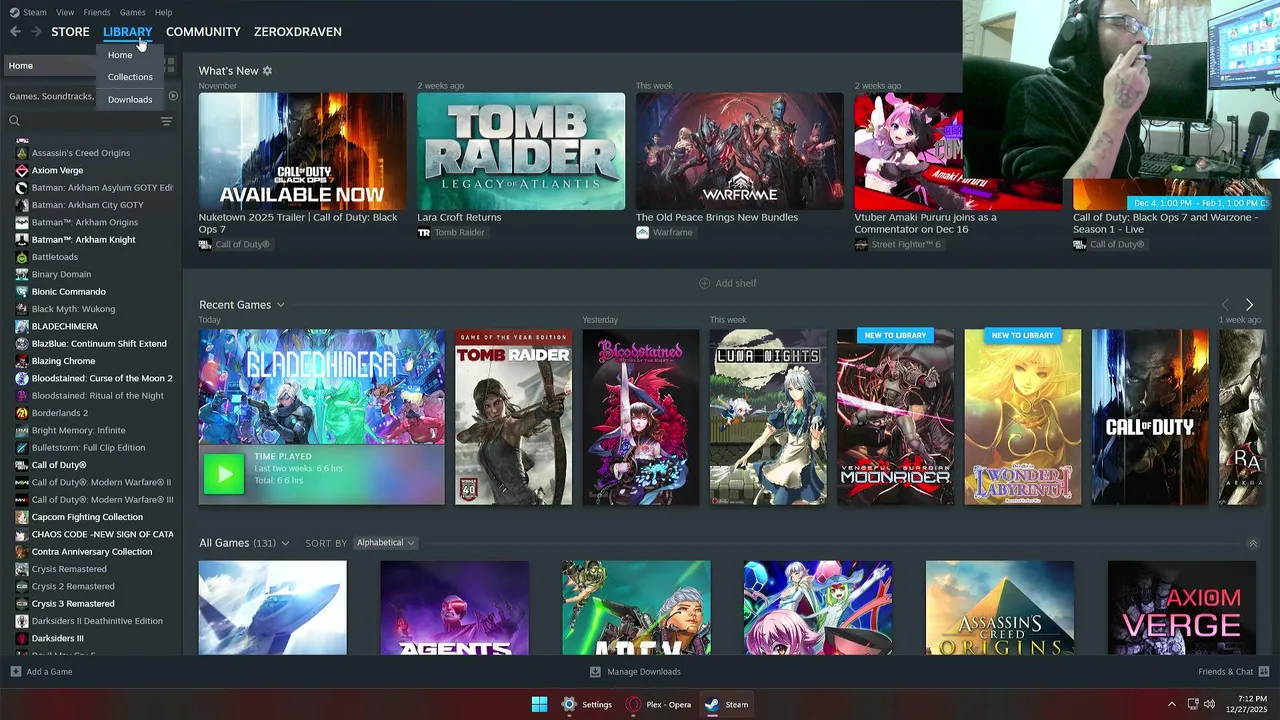Viewport: 1280px width, 720px height.
Task: Click the Add shelf button
Action: pos(727,283)
